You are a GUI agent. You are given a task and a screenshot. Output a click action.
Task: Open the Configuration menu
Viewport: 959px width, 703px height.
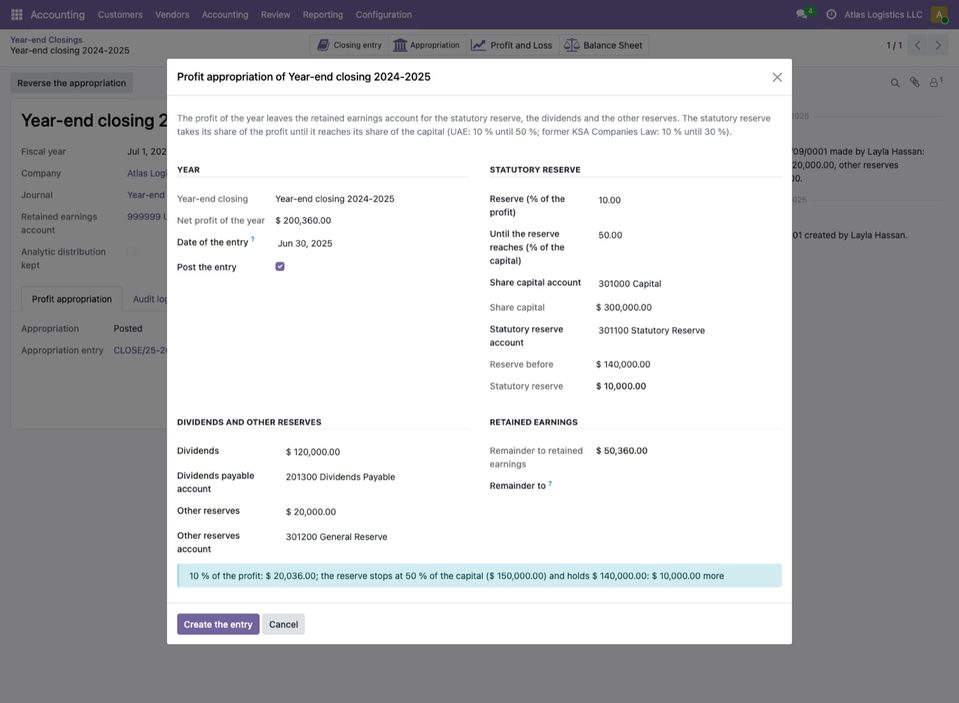(x=383, y=14)
